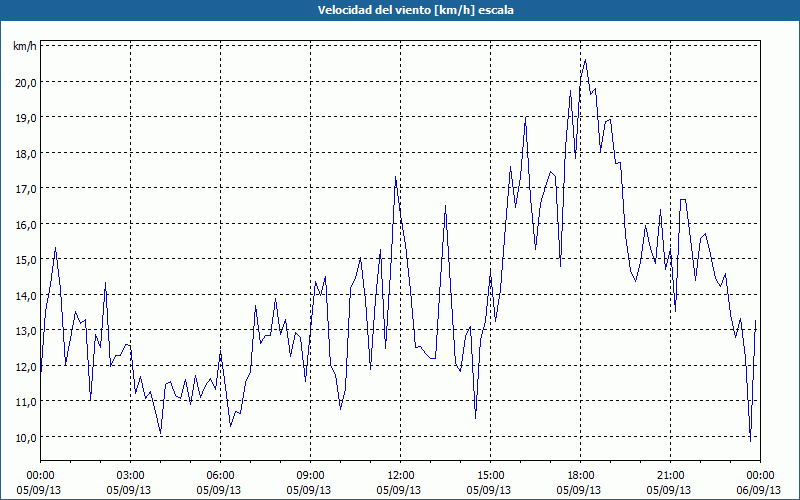Image resolution: width=800 pixels, height=500 pixels.
Task: Click the 18,0 y-axis value
Action: tap(26, 154)
